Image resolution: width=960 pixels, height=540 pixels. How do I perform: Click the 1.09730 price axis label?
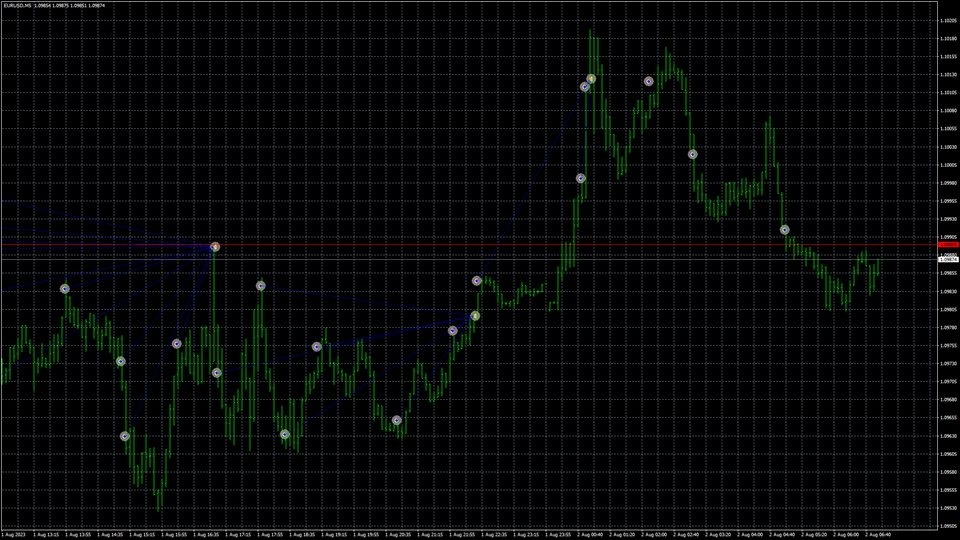[x=948, y=364]
